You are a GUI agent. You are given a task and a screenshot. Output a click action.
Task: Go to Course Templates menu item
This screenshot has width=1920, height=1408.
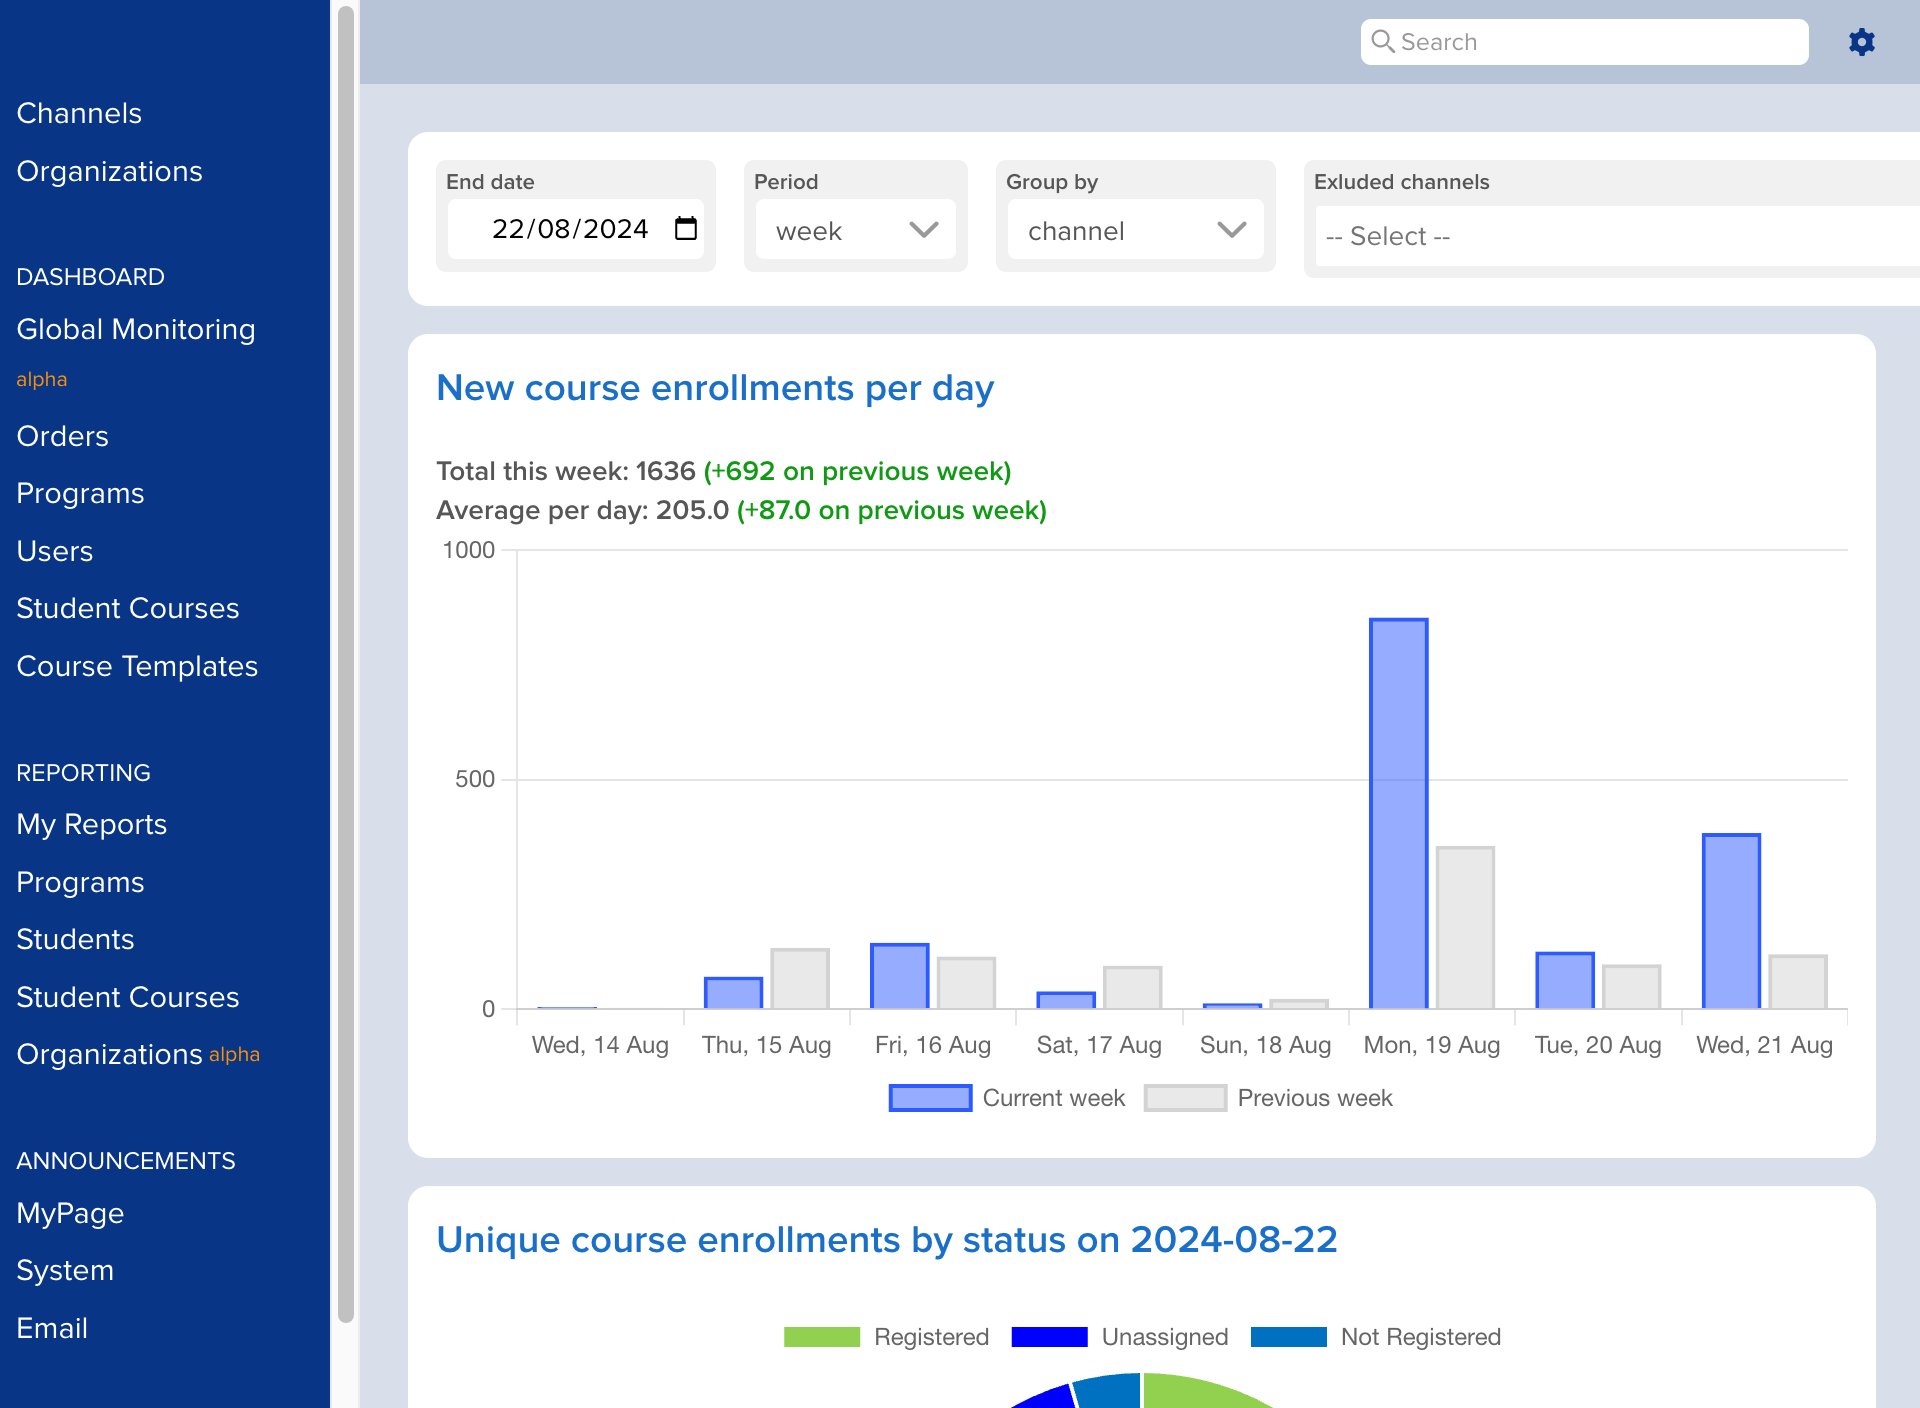(x=137, y=666)
